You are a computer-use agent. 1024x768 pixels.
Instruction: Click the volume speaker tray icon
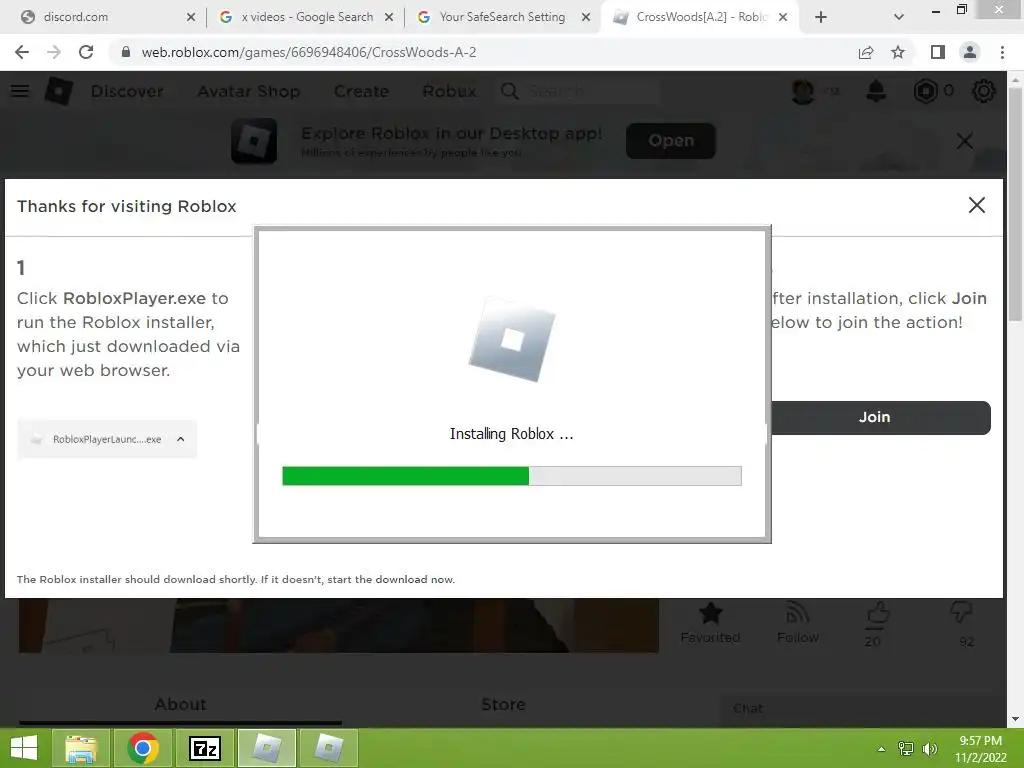click(x=930, y=749)
